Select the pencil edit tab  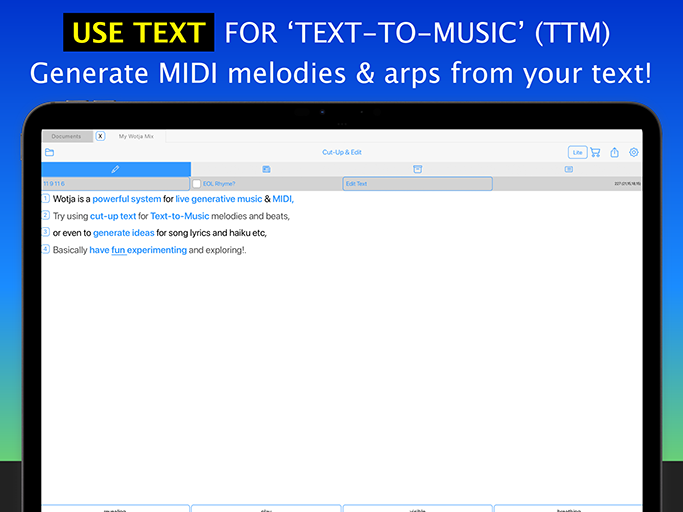point(116,169)
